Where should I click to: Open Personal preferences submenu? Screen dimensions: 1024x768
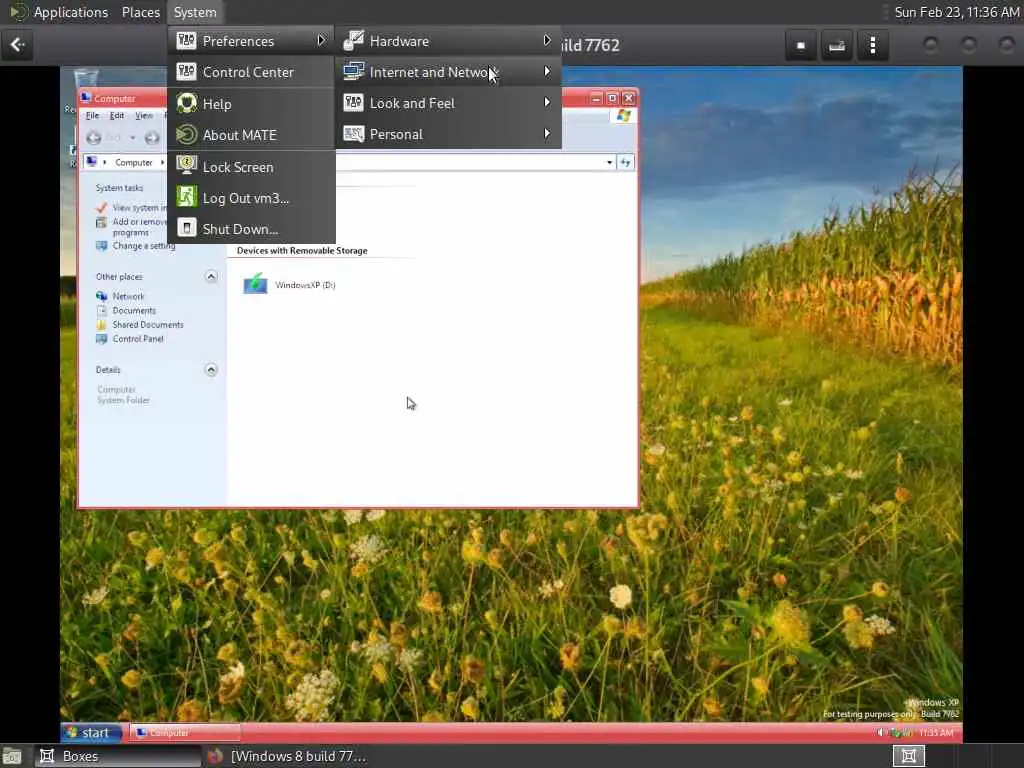point(448,134)
